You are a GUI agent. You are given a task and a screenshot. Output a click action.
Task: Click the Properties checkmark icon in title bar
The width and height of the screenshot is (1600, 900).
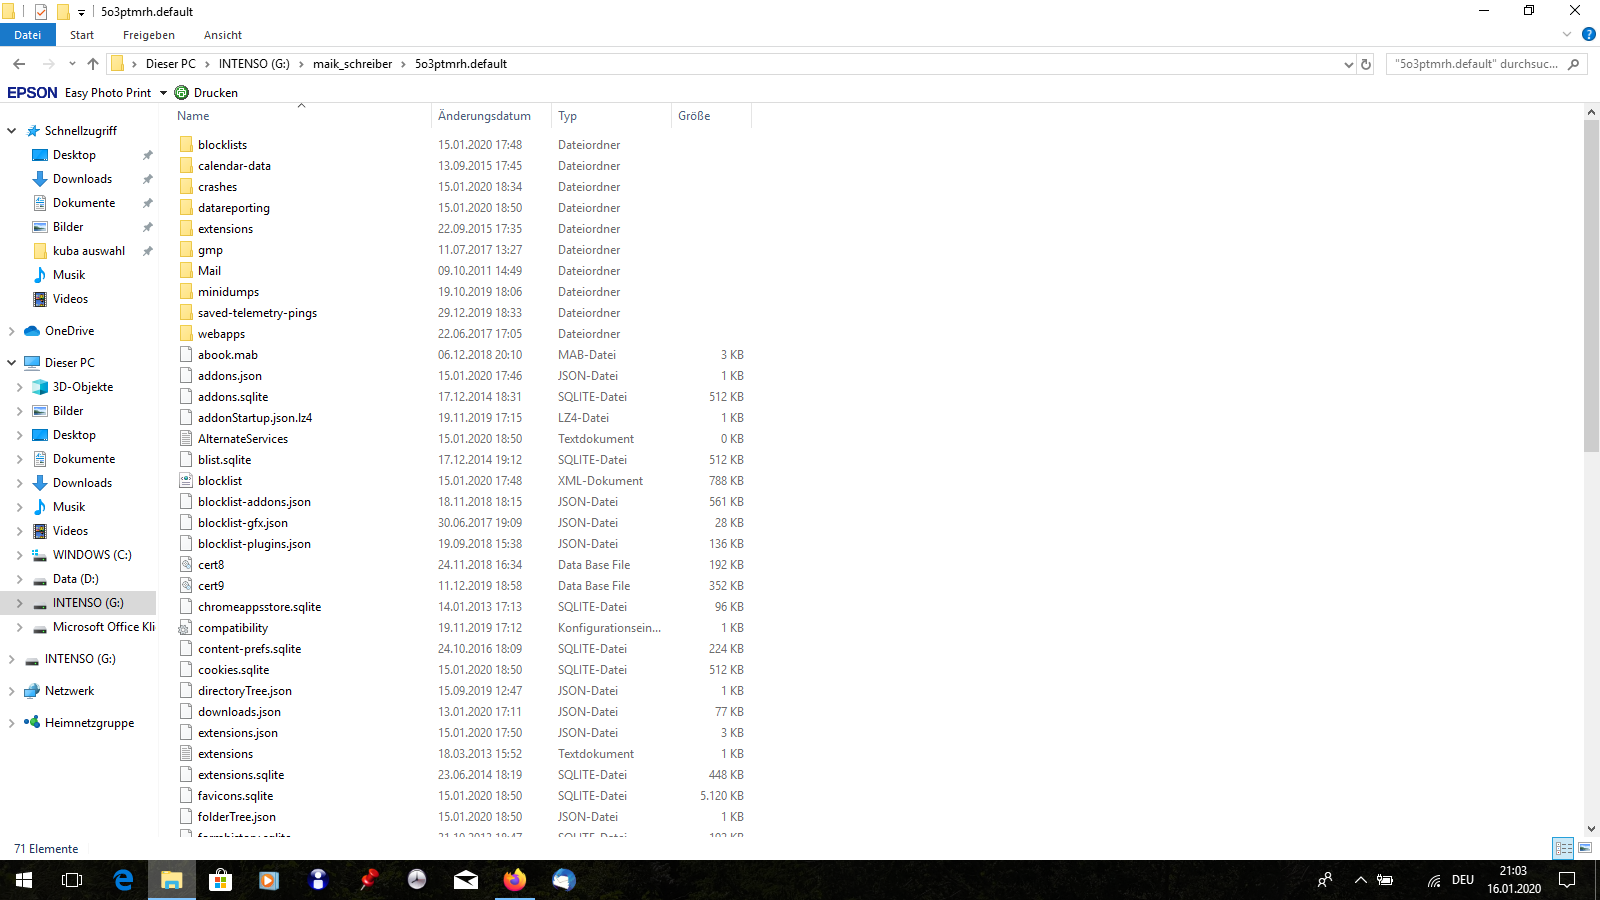[41, 11]
